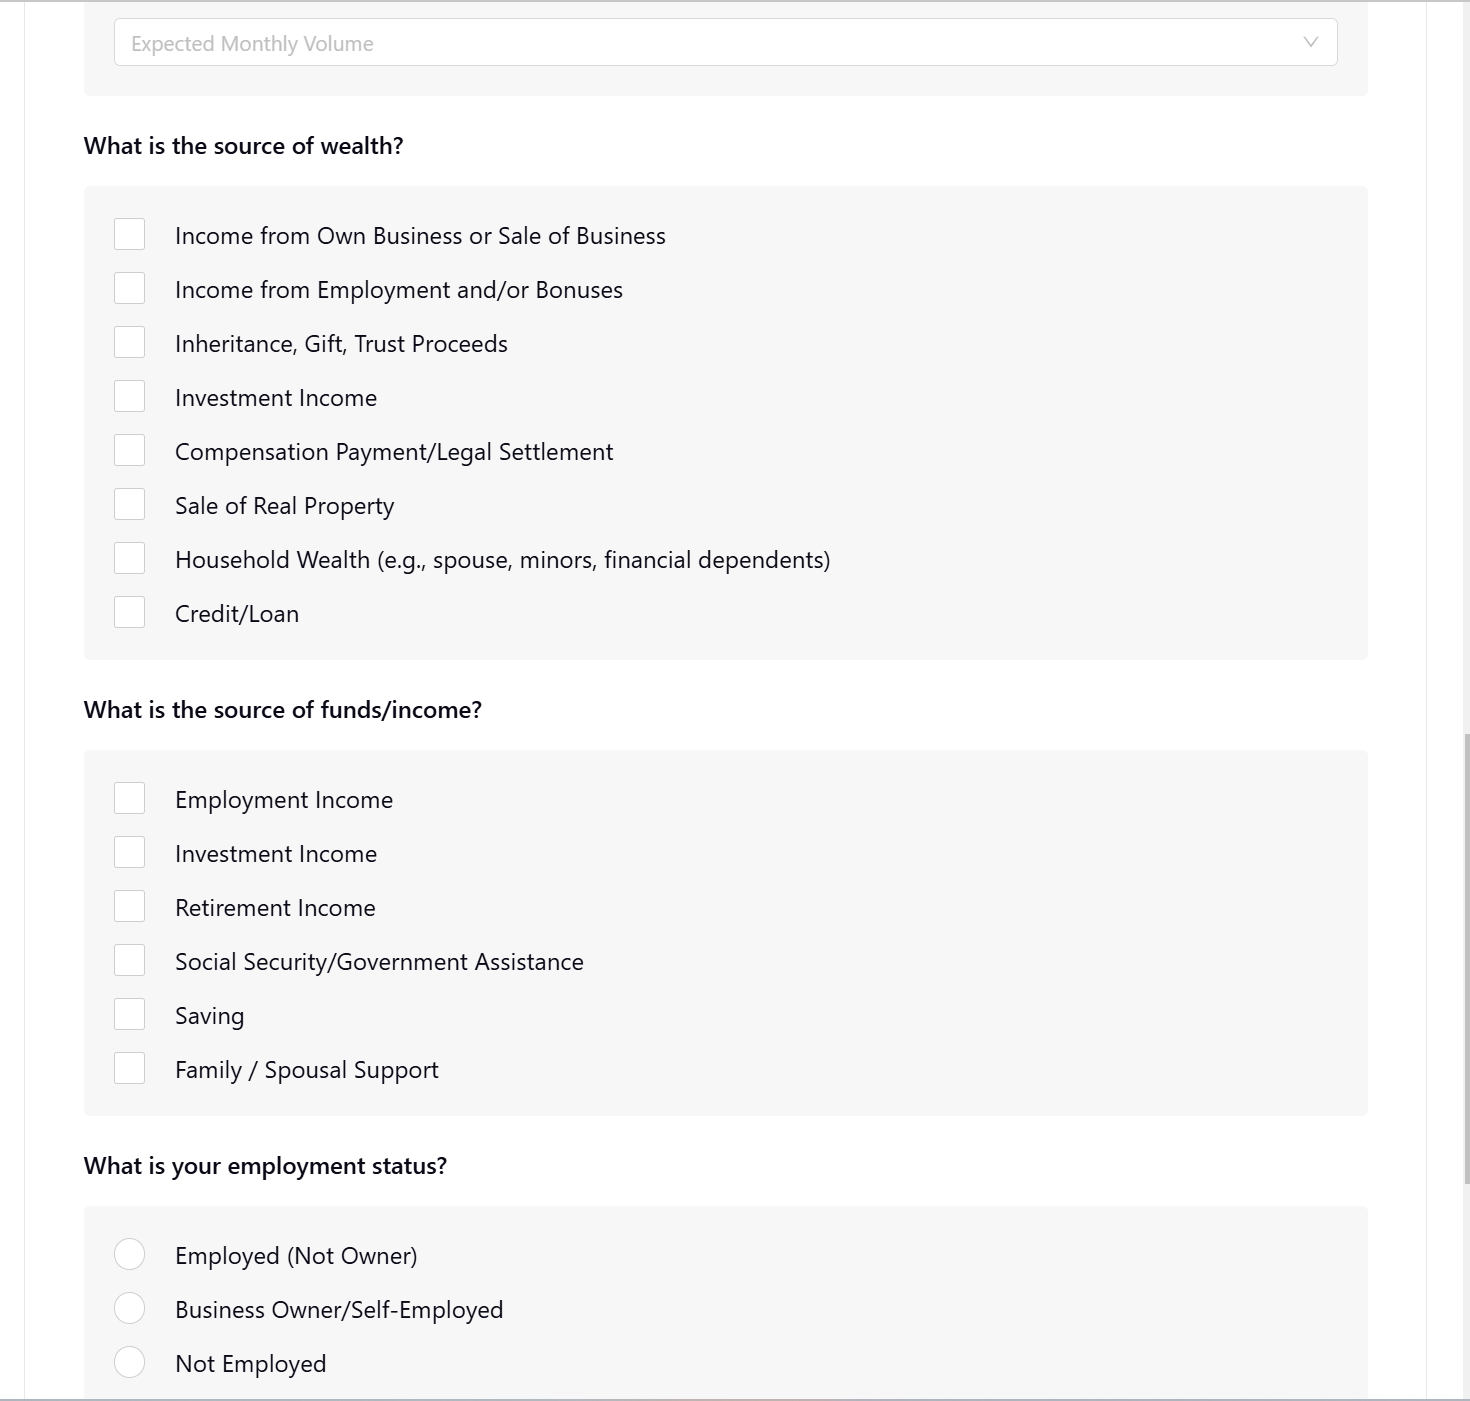This screenshot has height=1401, width=1470.
Task: Click the vertical page scrollbar
Action: point(1466,958)
